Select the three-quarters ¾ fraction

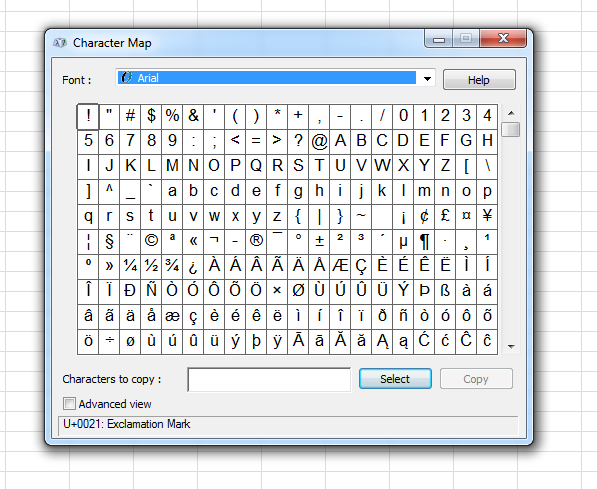click(172, 266)
